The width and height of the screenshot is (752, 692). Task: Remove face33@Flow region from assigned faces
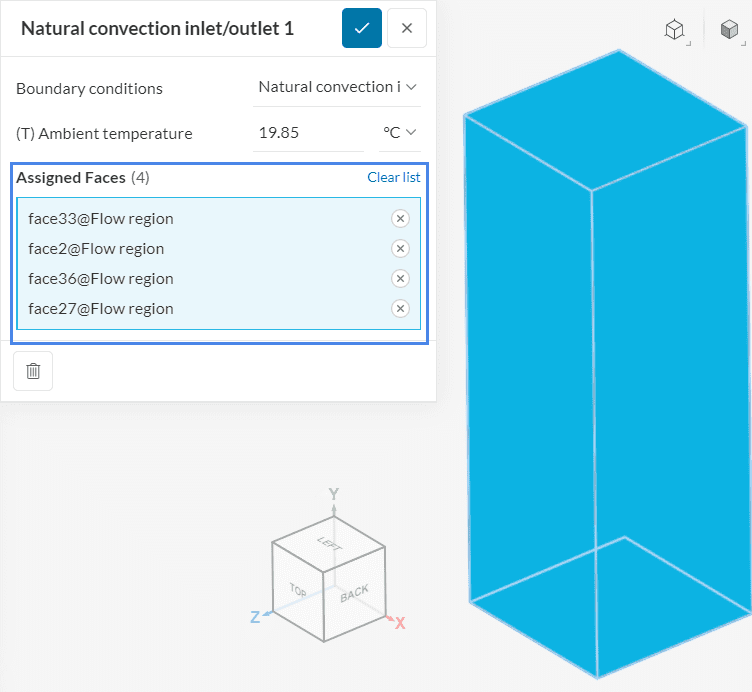click(400, 219)
